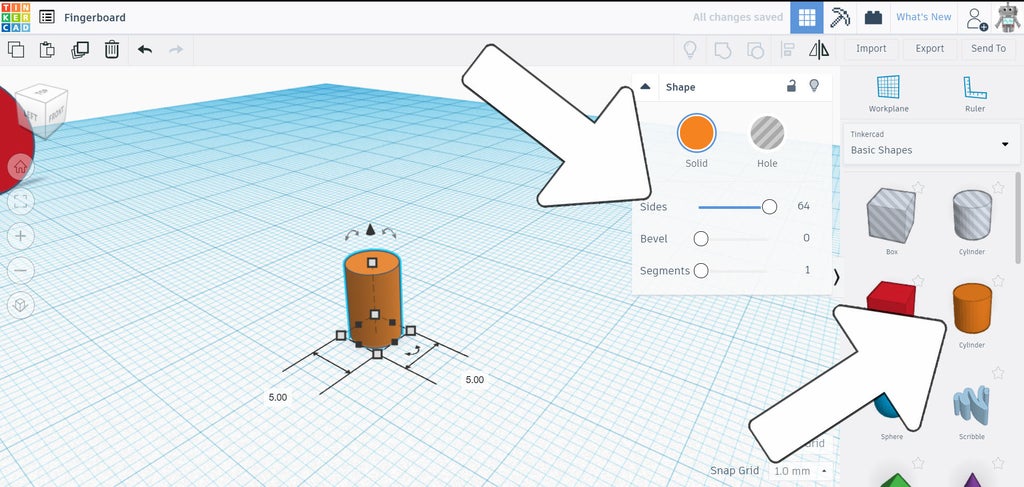Select the orange Cylinder shape
This screenshot has width=1024, height=487.
pos(972,308)
